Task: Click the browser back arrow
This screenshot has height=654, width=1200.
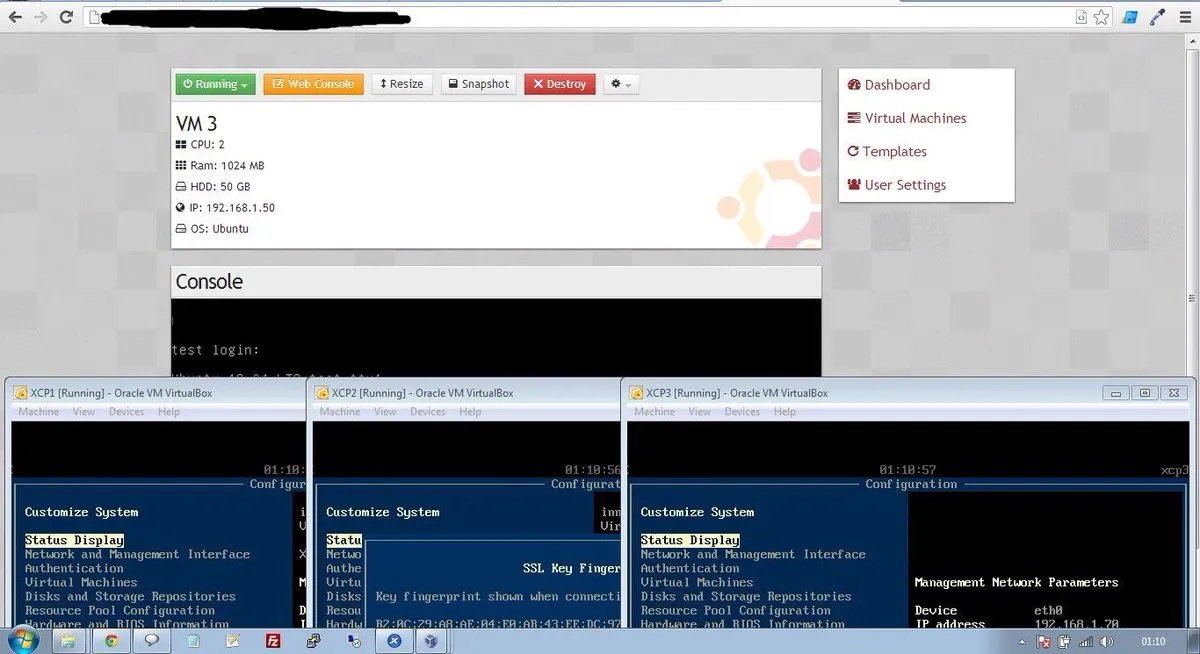Action: click(x=16, y=17)
